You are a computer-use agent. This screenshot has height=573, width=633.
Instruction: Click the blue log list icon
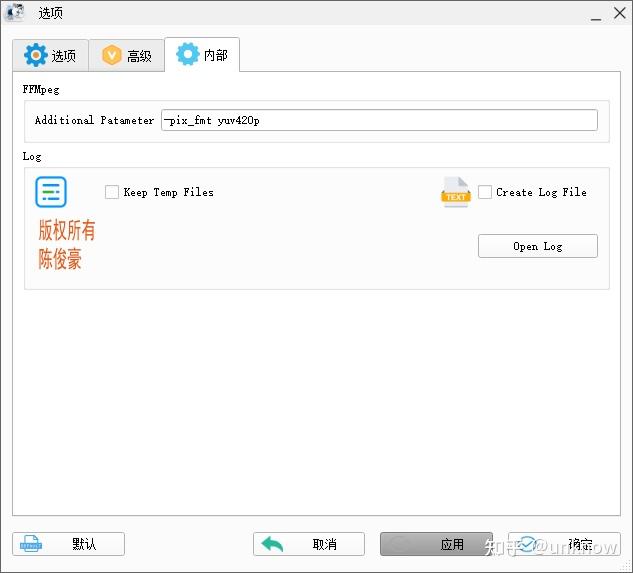[51, 192]
